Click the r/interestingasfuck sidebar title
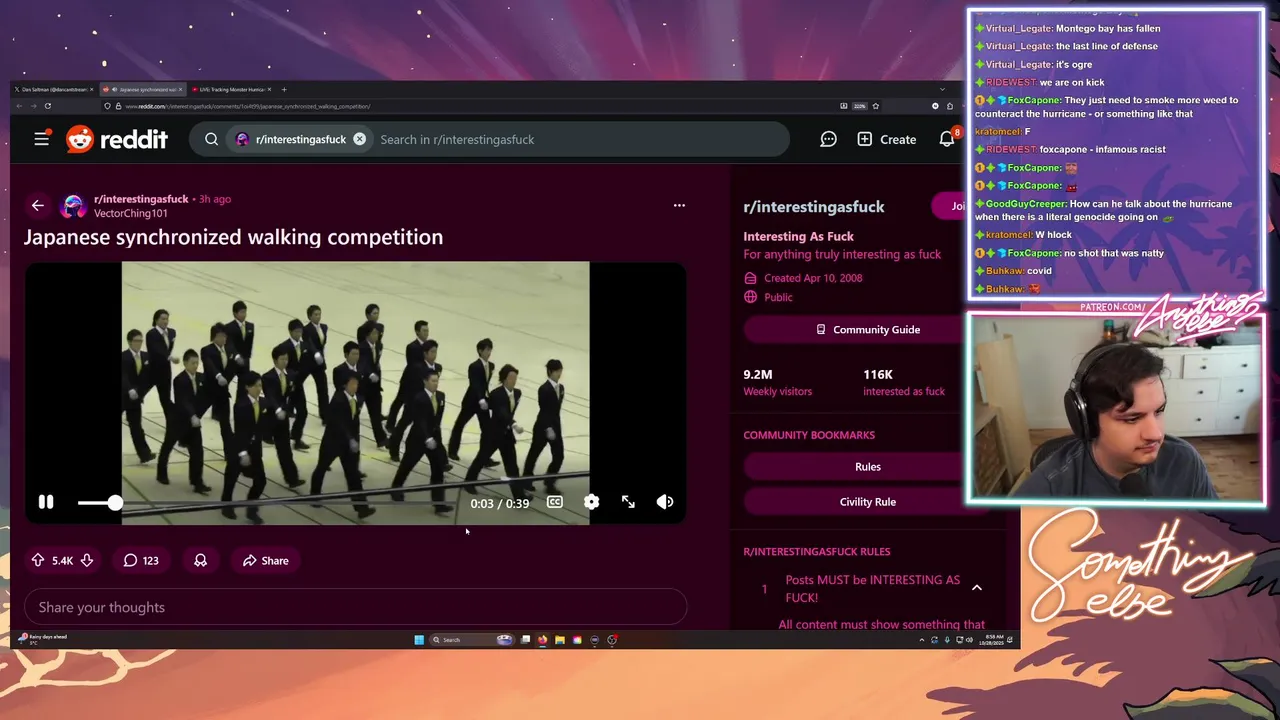The height and width of the screenshot is (720, 1280). (x=814, y=207)
